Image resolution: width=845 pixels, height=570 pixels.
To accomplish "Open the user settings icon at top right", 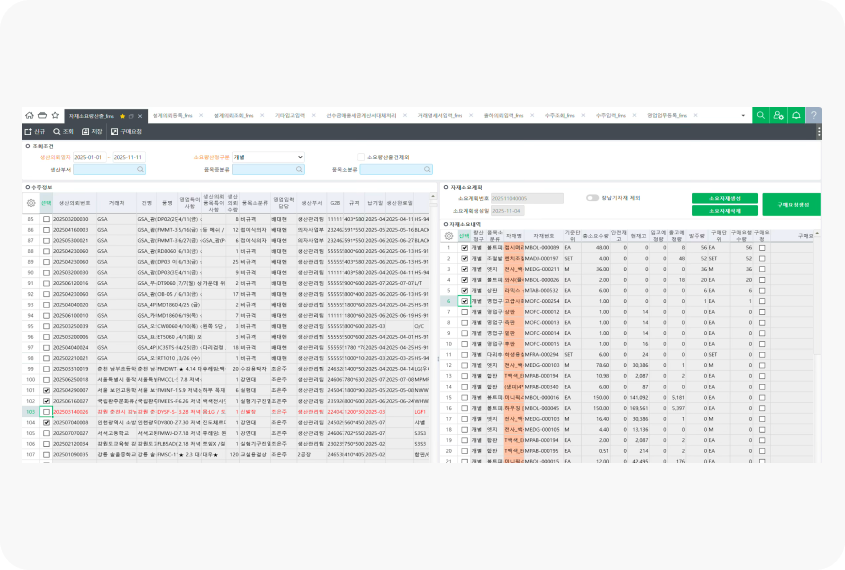I will pos(779,116).
